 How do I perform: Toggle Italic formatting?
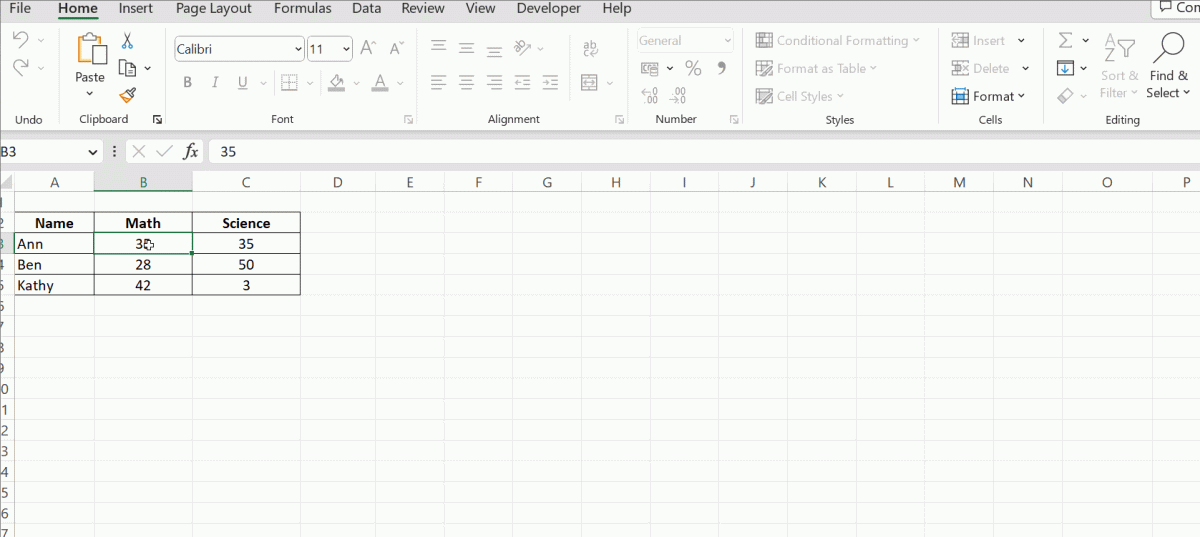pos(215,83)
